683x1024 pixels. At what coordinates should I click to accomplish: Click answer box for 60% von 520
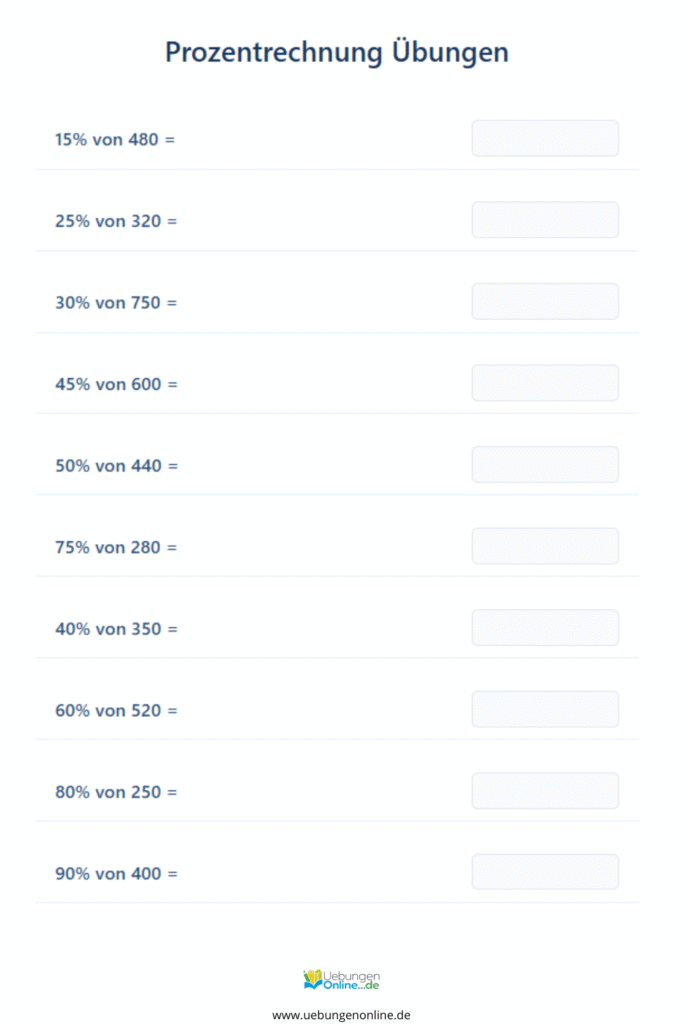pos(545,710)
